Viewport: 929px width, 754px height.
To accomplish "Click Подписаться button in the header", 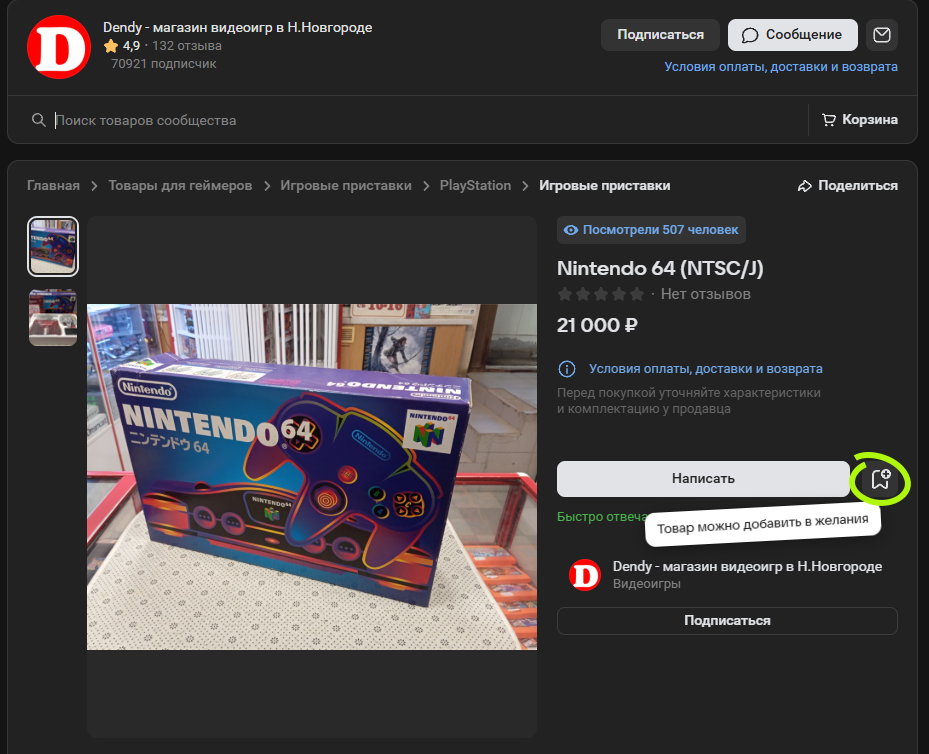I will 660,35.
